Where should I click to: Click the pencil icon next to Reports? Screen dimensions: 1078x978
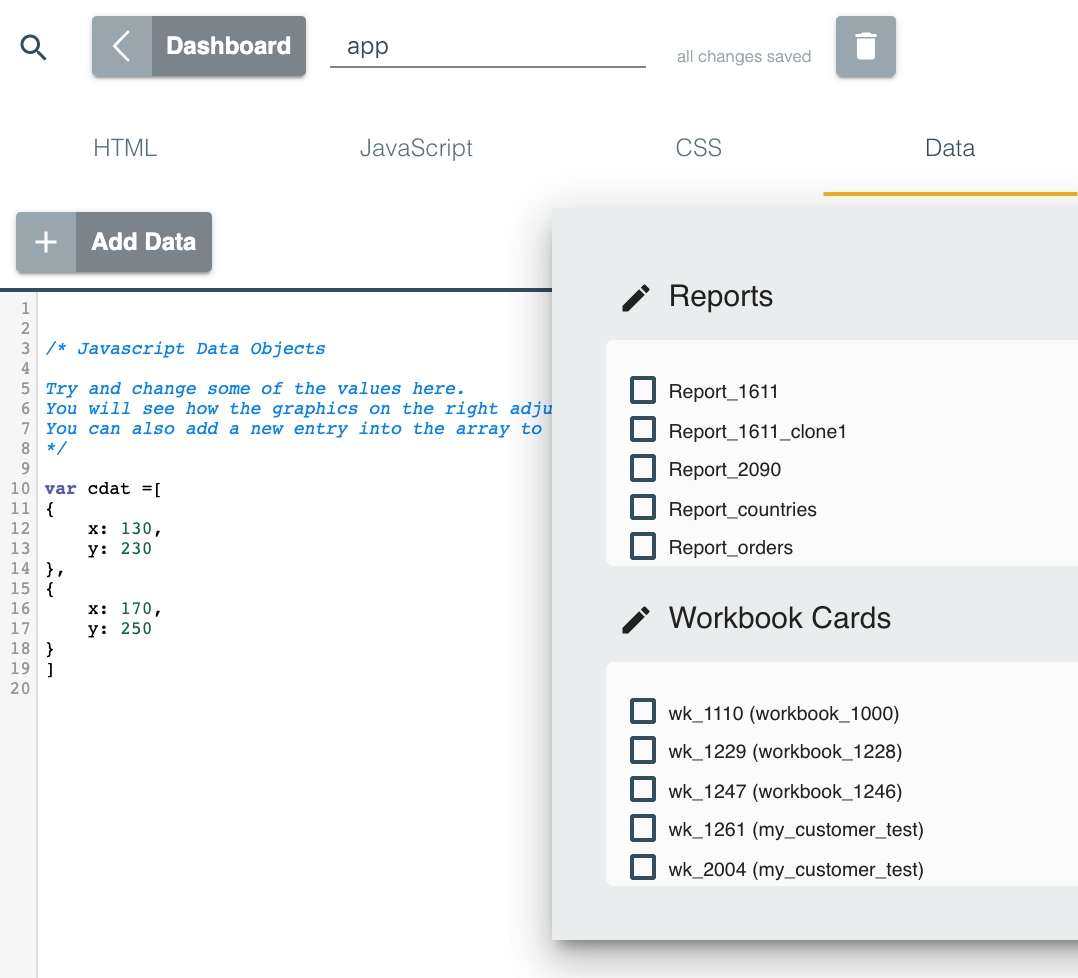point(636,297)
